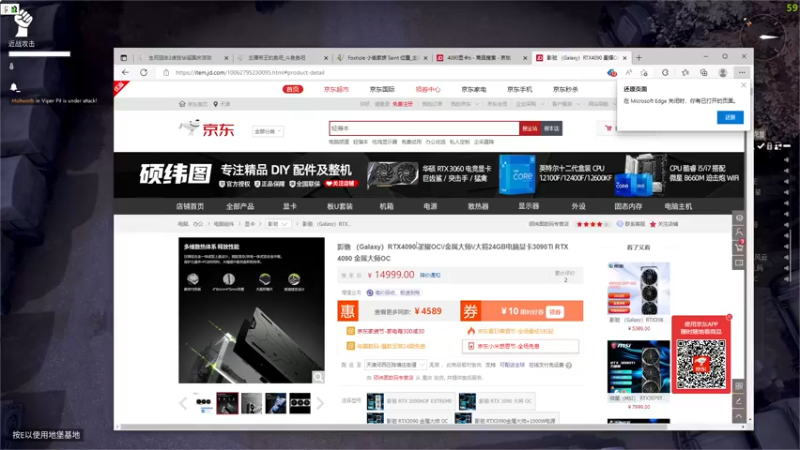Screen dimensions: 800x450
Task: Click the feedback pencil icon in right sidebar
Action: (x=739, y=401)
